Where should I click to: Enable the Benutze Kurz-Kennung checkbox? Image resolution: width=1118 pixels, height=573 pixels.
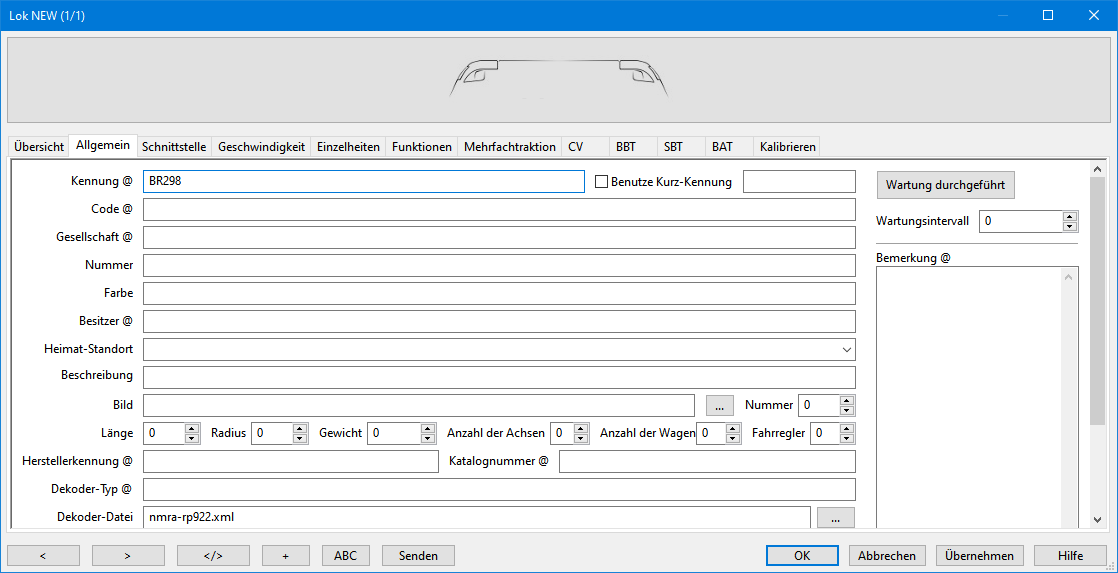pos(602,182)
